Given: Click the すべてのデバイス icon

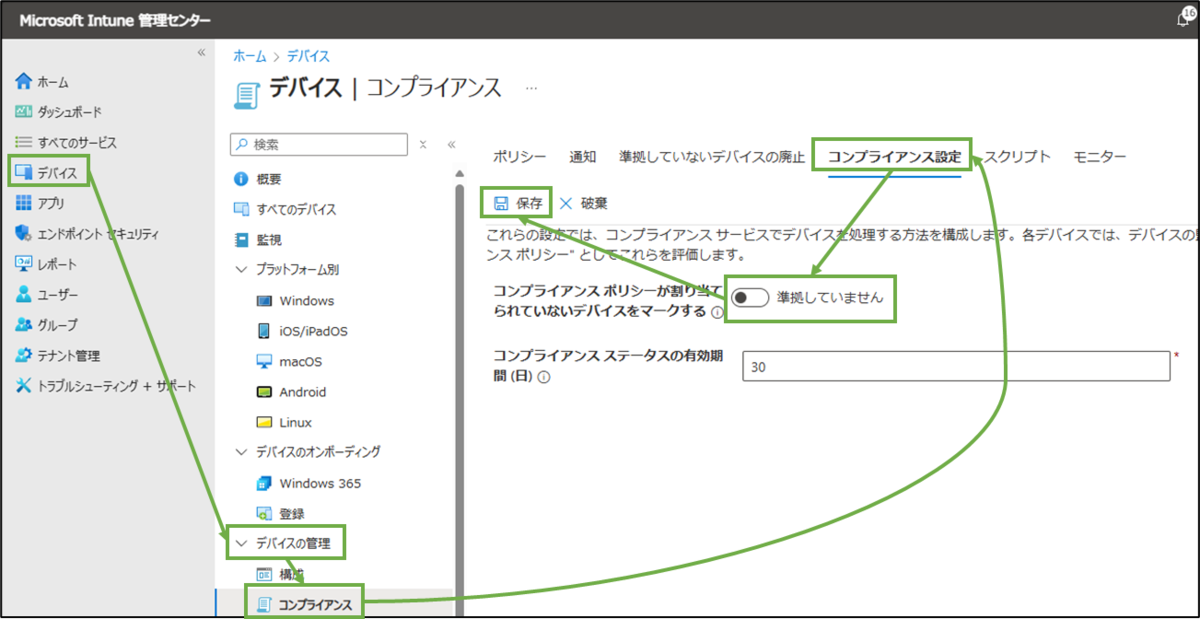Looking at the screenshot, I should point(240,209).
